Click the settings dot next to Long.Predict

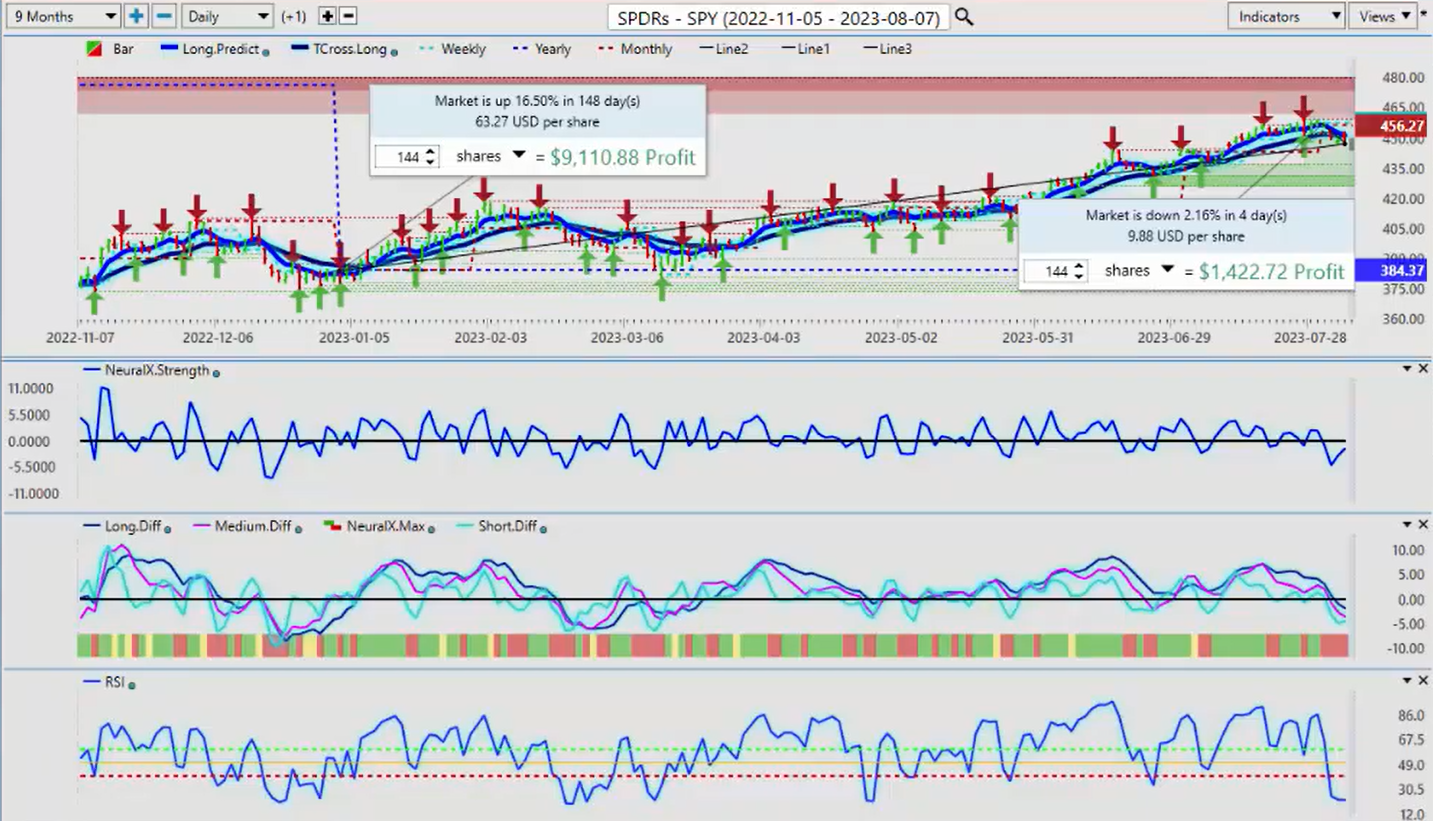click(x=266, y=51)
